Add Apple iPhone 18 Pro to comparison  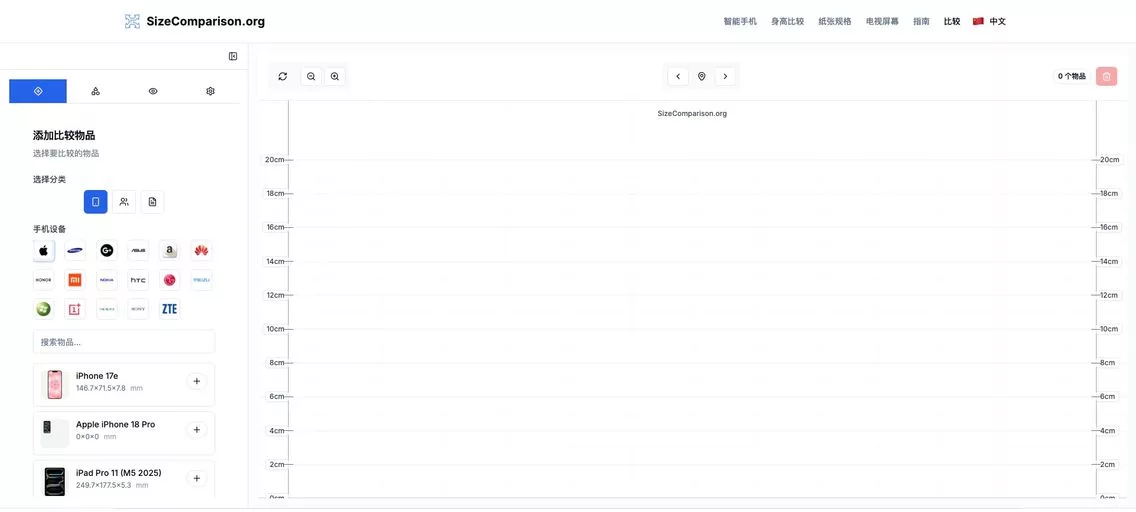(196, 430)
